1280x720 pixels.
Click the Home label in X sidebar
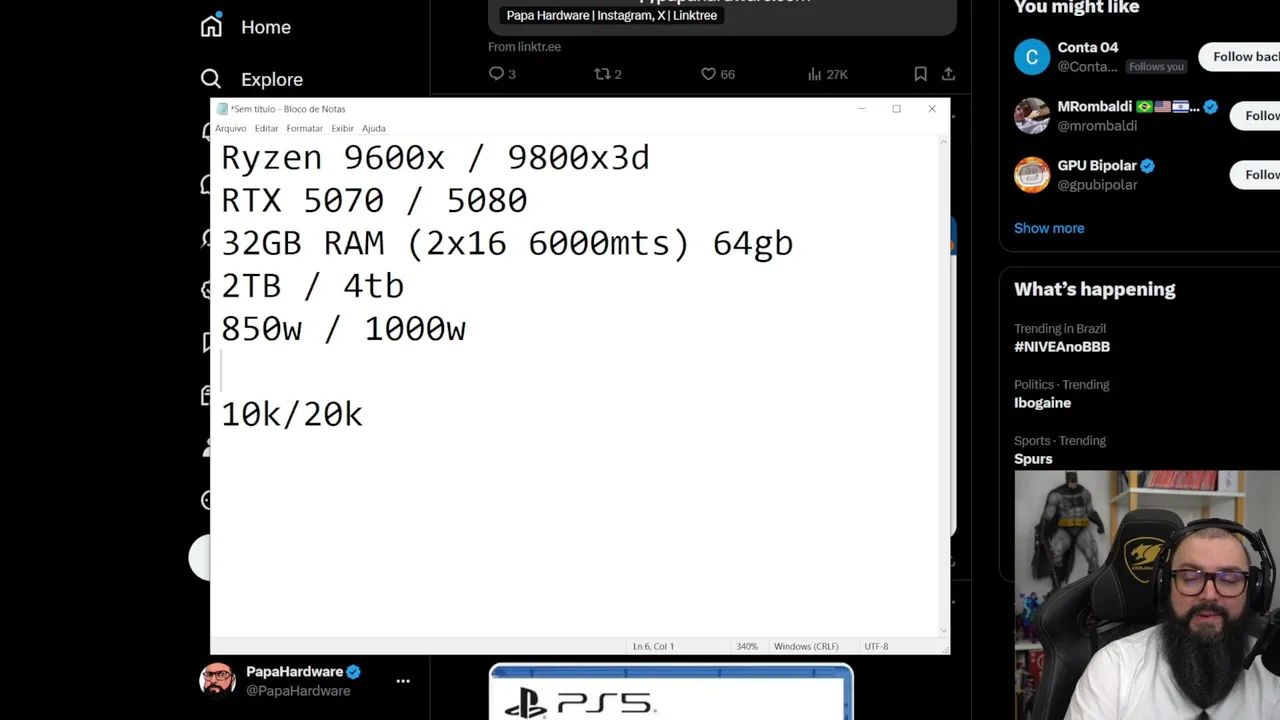pyautogui.click(x=266, y=27)
